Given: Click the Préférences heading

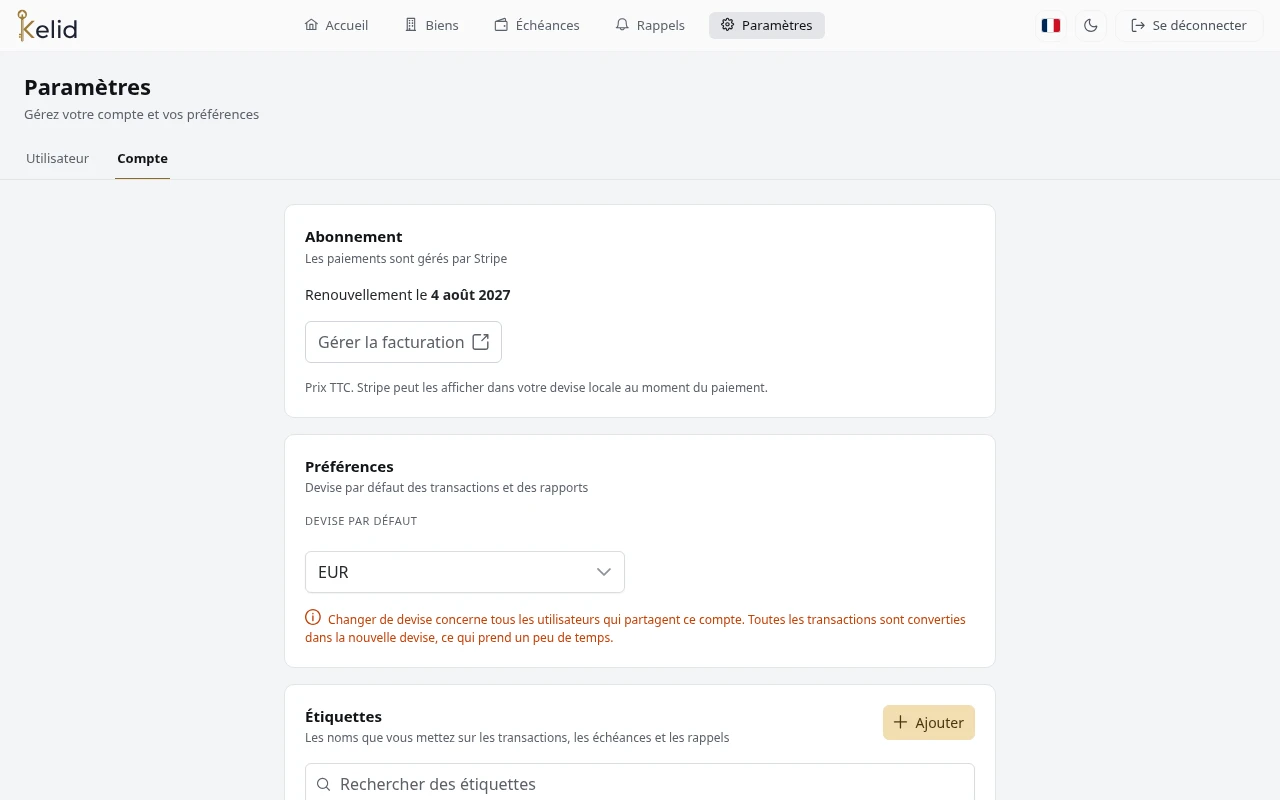Looking at the screenshot, I should tap(349, 467).
